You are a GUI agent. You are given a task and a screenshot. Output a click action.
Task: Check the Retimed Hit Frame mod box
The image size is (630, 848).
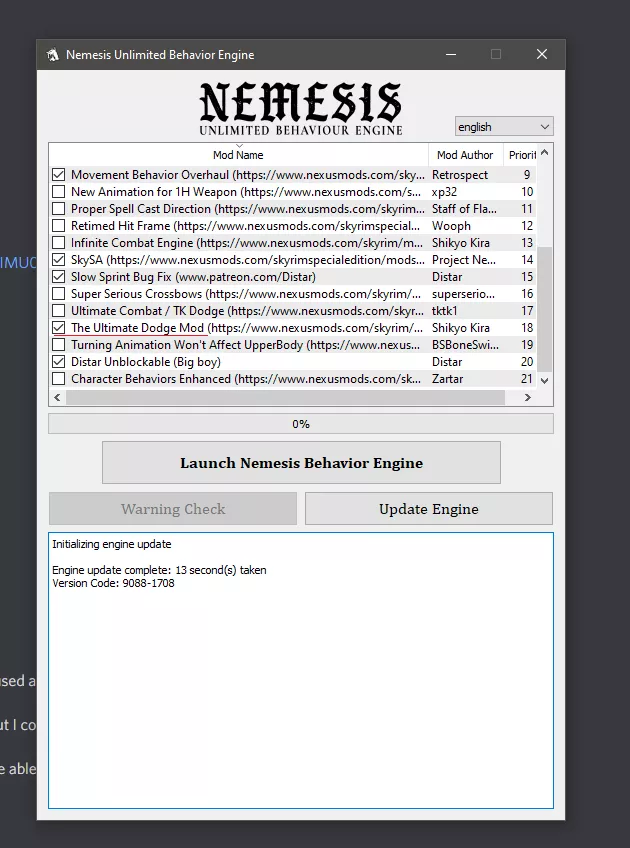[58, 226]
